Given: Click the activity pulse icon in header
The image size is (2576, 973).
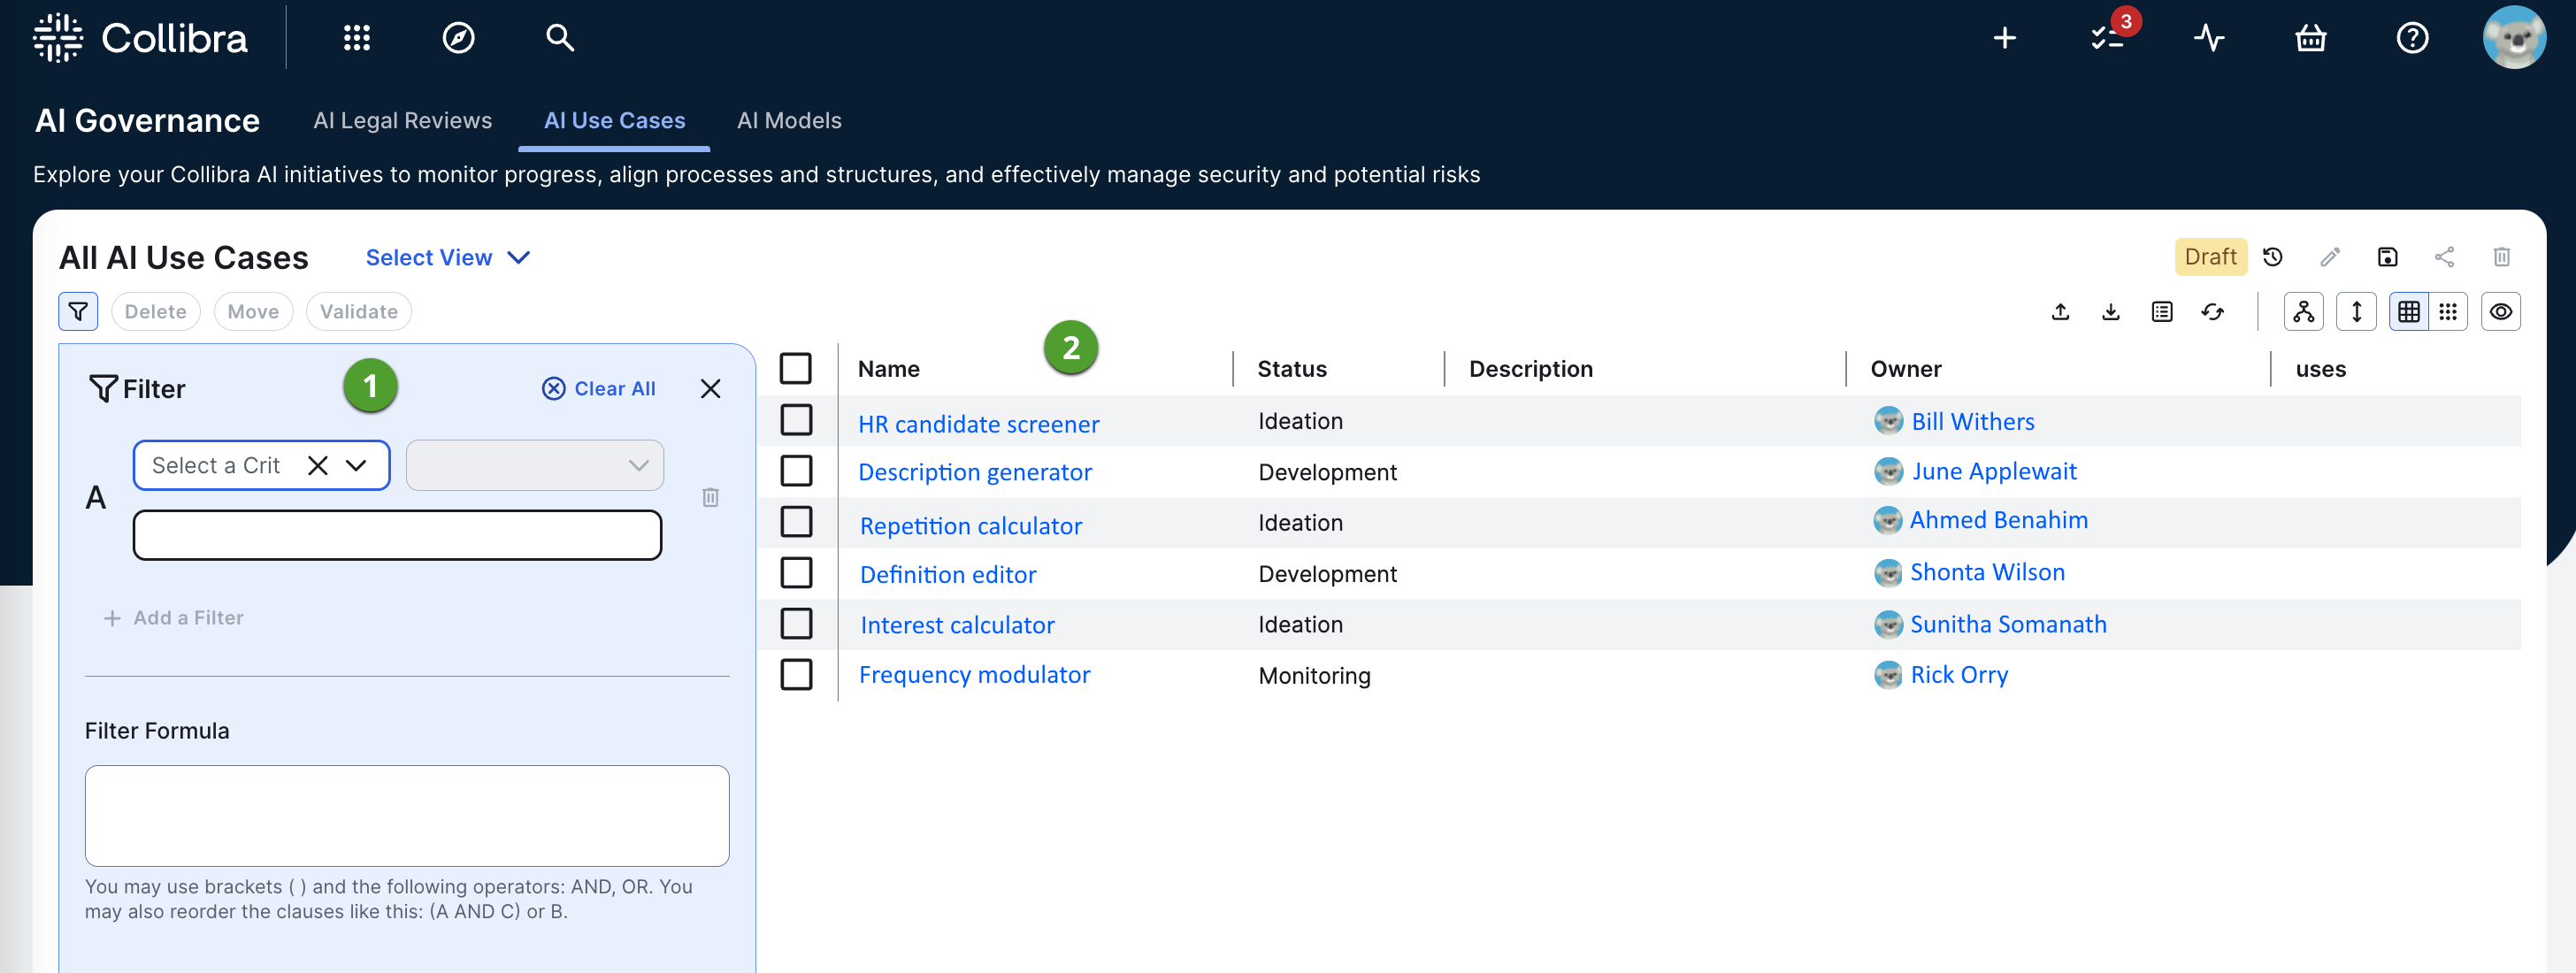Looking at the screenshot, I should [x=2209, y=38].
